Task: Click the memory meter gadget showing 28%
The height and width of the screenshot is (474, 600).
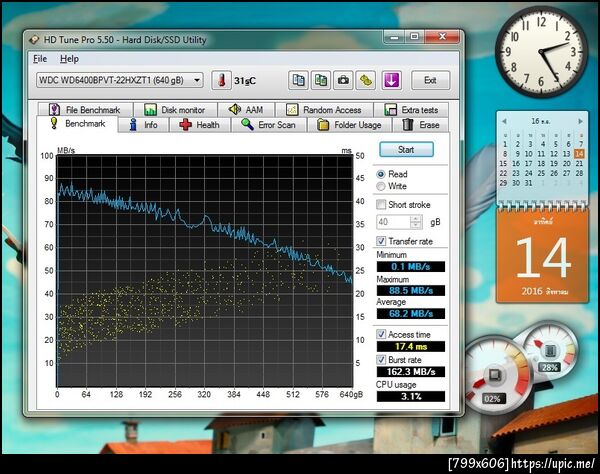Action: (x=550, y=352)
